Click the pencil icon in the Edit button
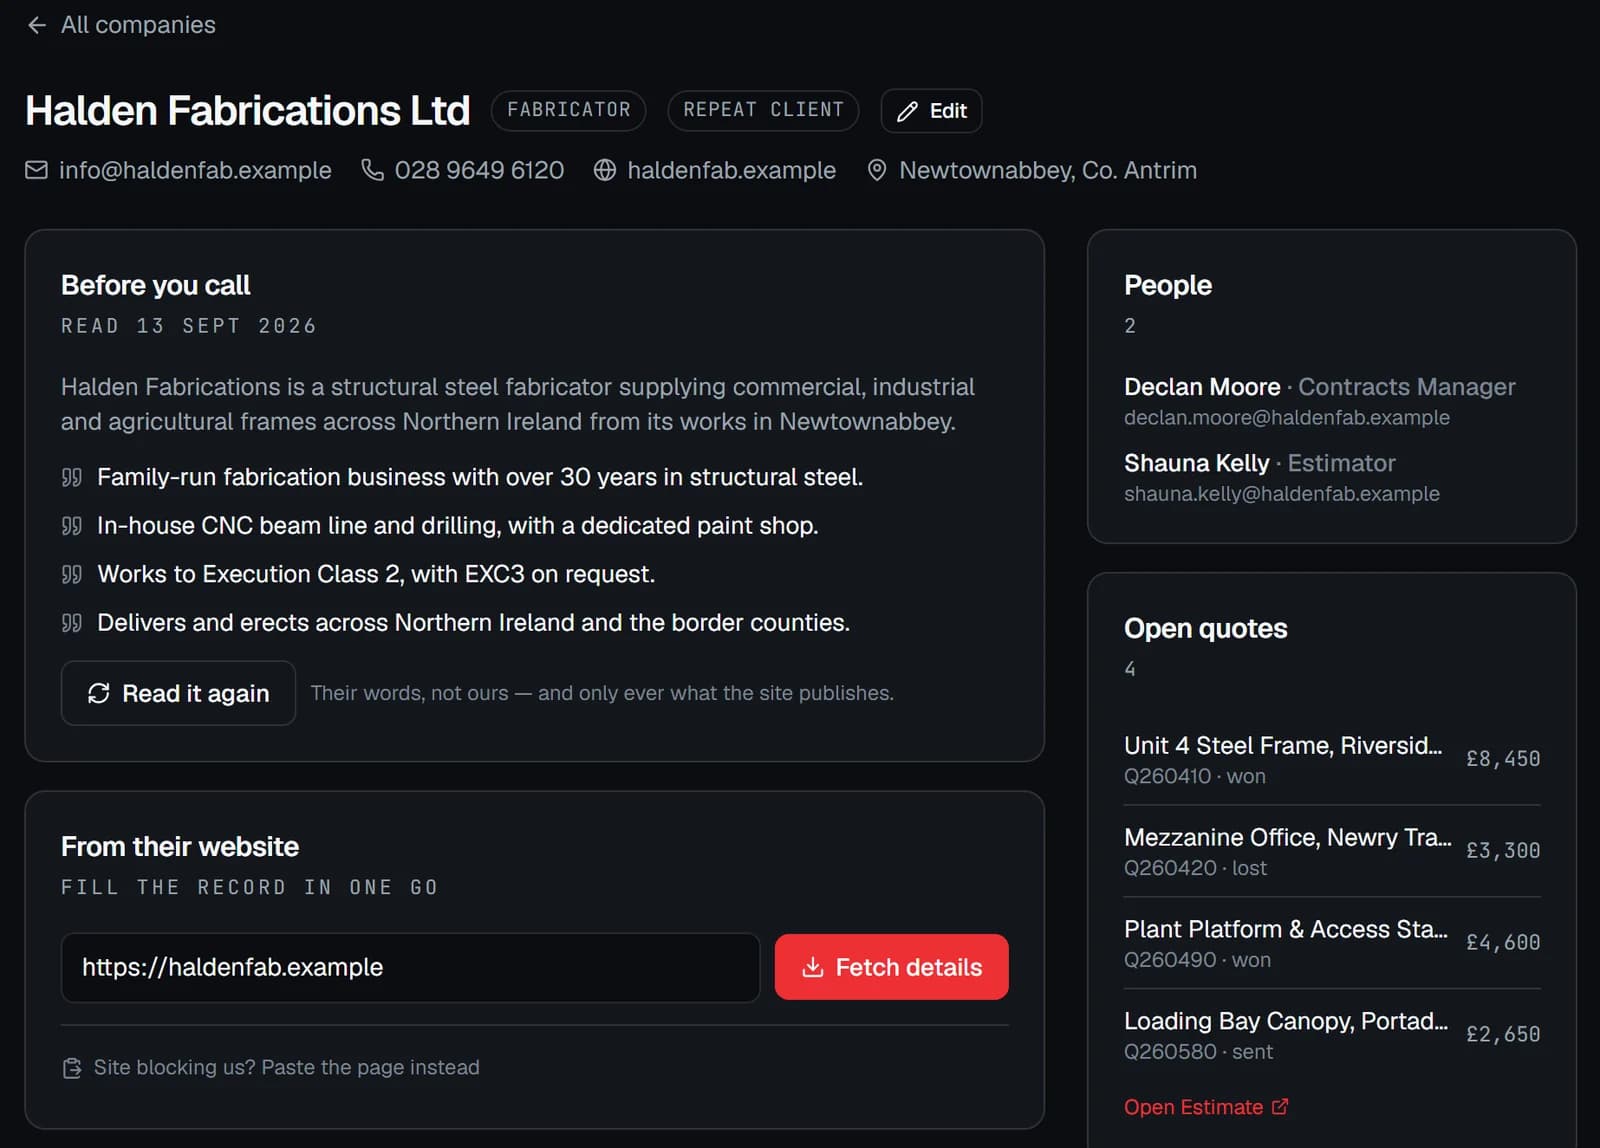The height and width of the screenshot is (1148, 1600). pyautogui.click(x=907, y=111)
